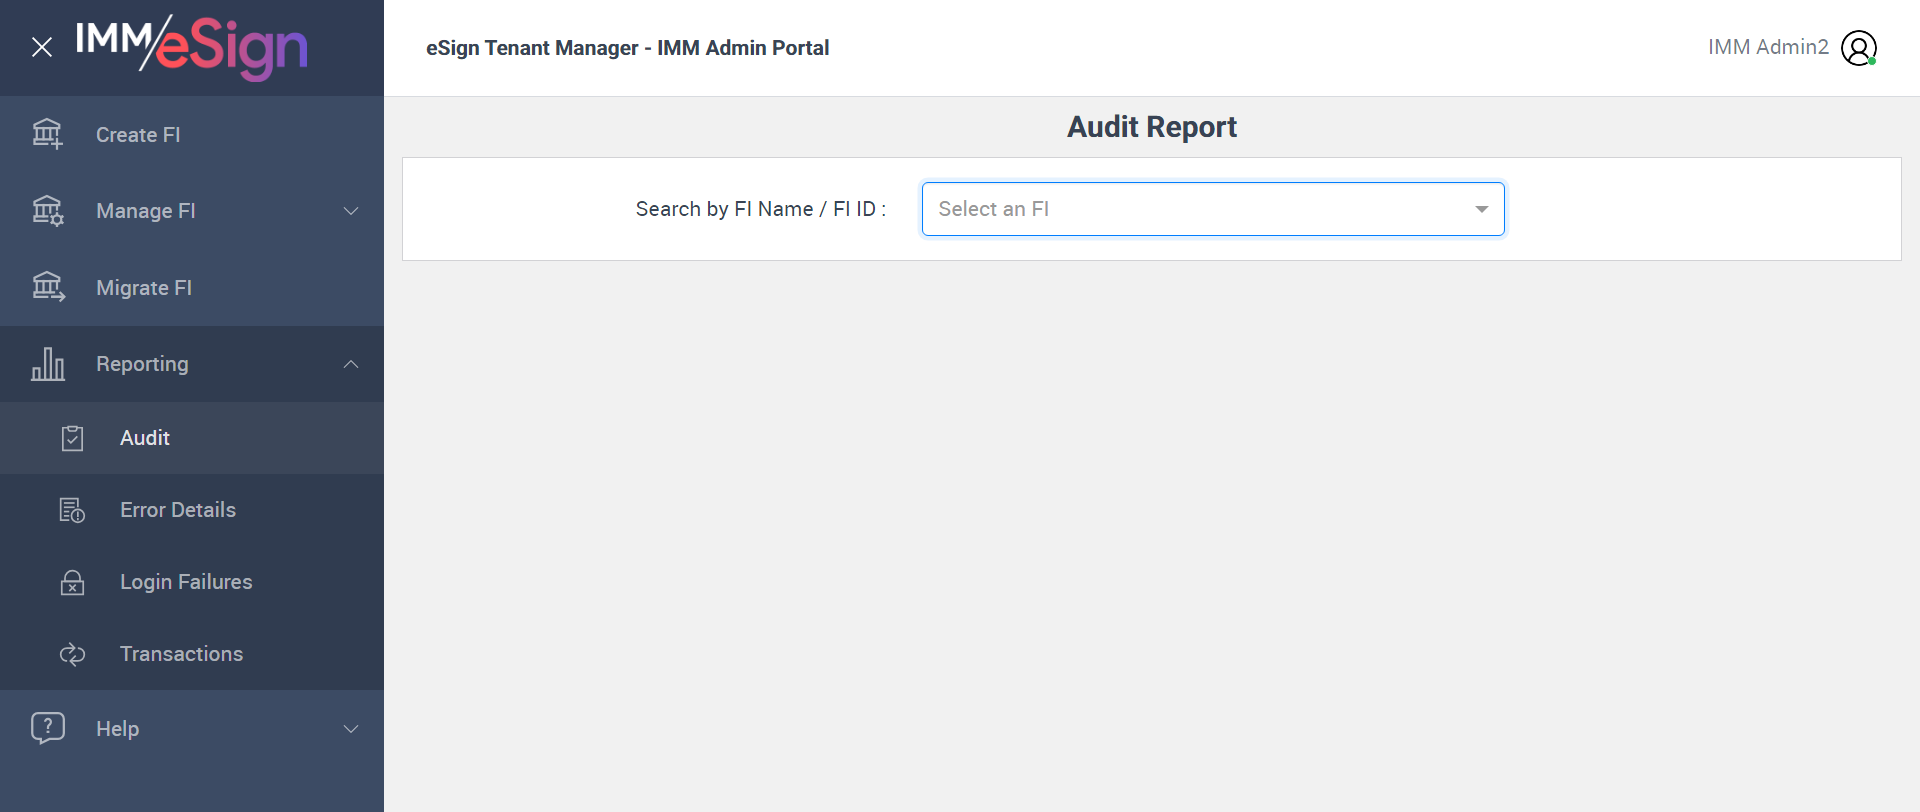This screenshot has width=1920, height=812.
Task: Click the Help question bubble icon
Action: (x=47, y=728)
